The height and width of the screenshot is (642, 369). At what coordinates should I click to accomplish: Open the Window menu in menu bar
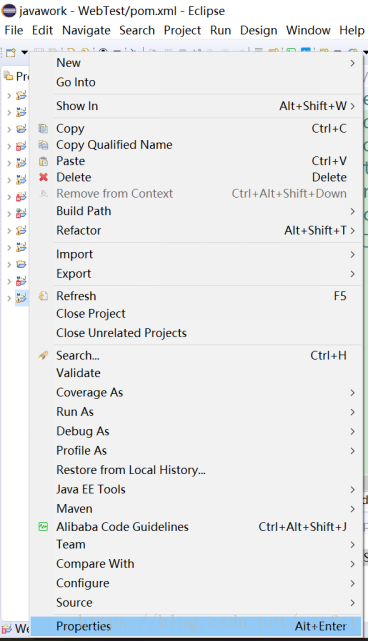tap(308, 30)
